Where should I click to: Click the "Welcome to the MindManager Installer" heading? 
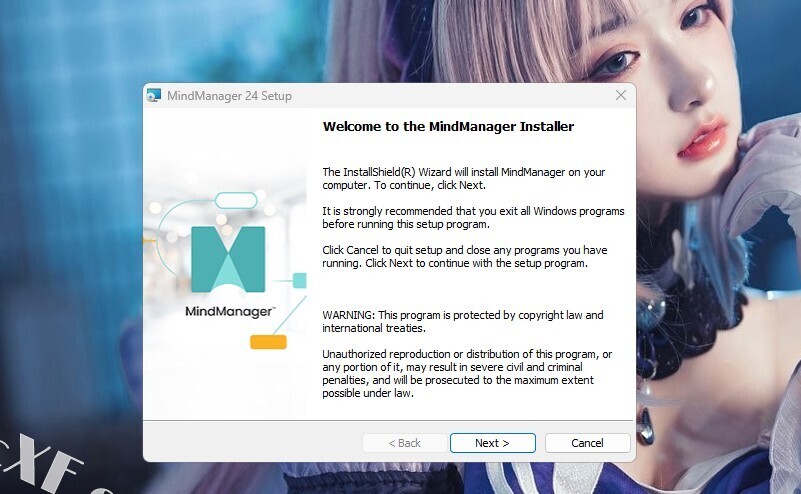click(x=448, y=127)
